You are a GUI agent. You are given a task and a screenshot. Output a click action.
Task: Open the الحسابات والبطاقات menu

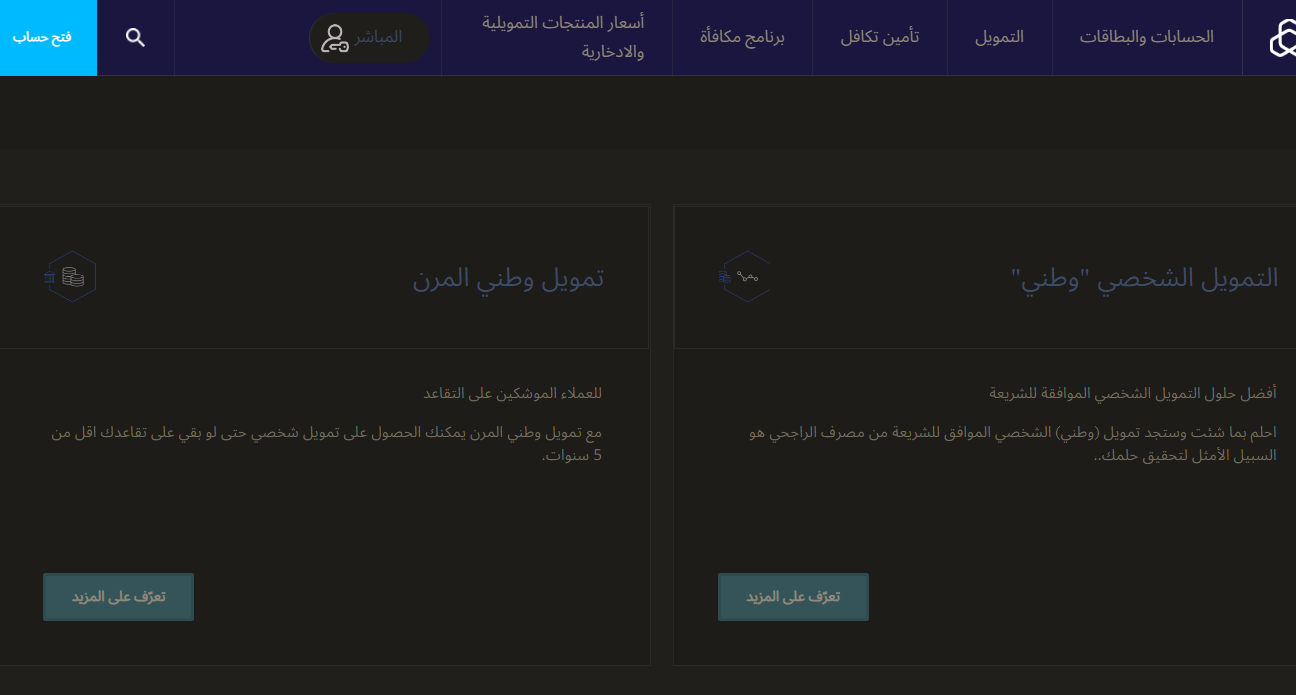click(x=1147, y=37)
